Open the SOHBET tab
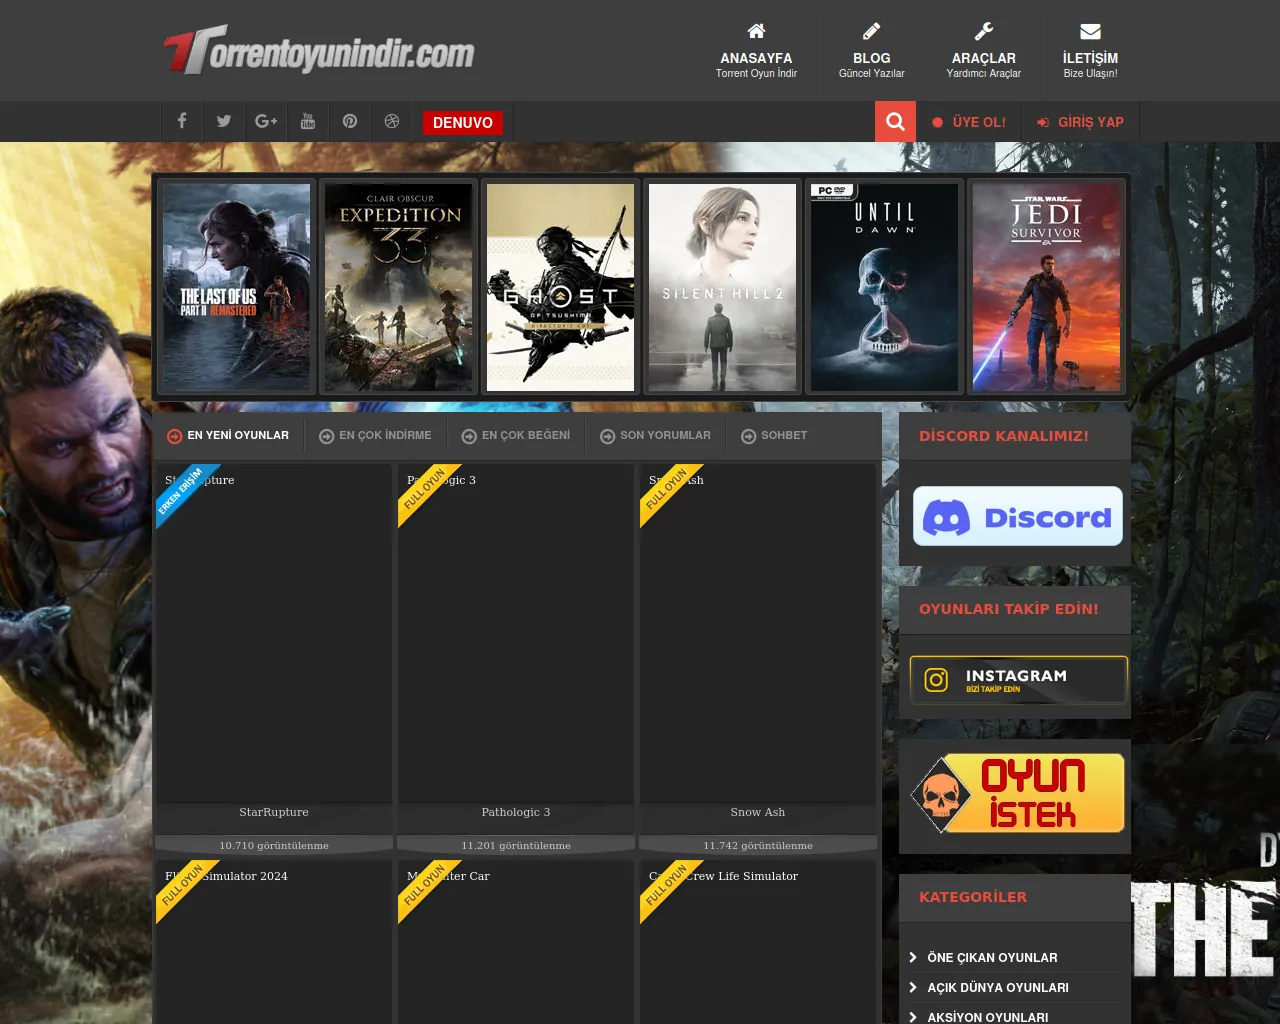The height and width of the screenshot is (1024, 1280). pyautogui.click(x=774, y=435)
